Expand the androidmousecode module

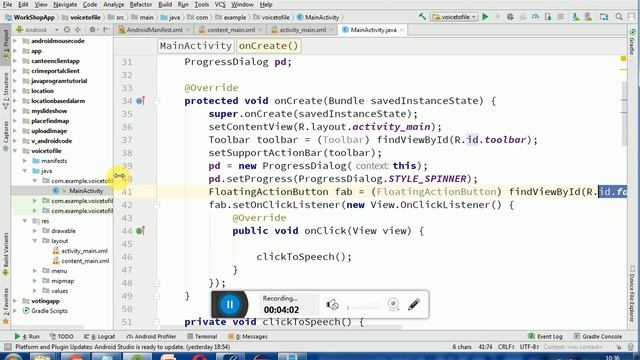coord(15,41)
